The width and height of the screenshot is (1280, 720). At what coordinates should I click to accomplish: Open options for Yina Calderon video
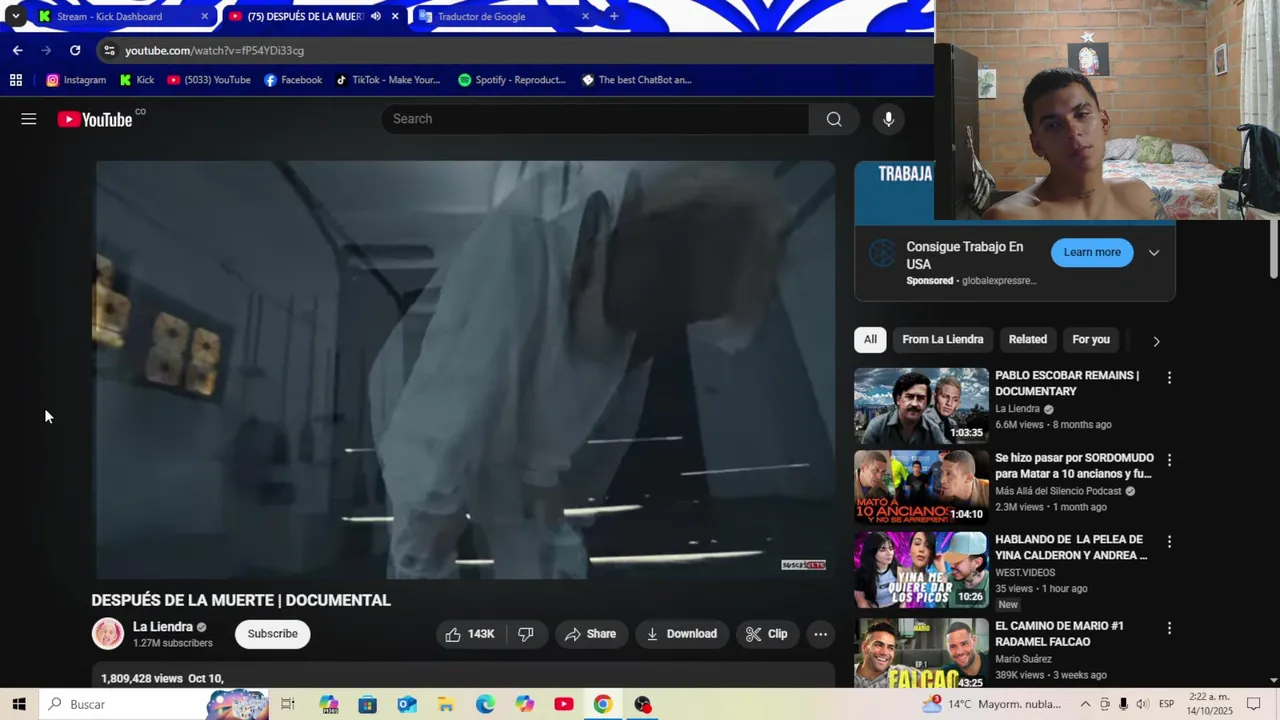1169,542
